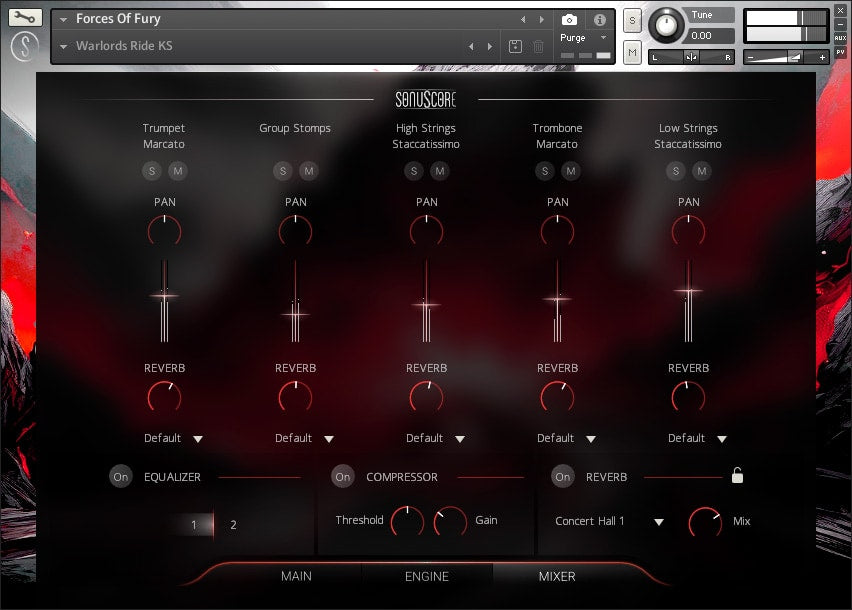Click the Low Strings REVERB knob
Image resolution: width=852 pixels, height=610 pixels.
[x=688, y=397]
